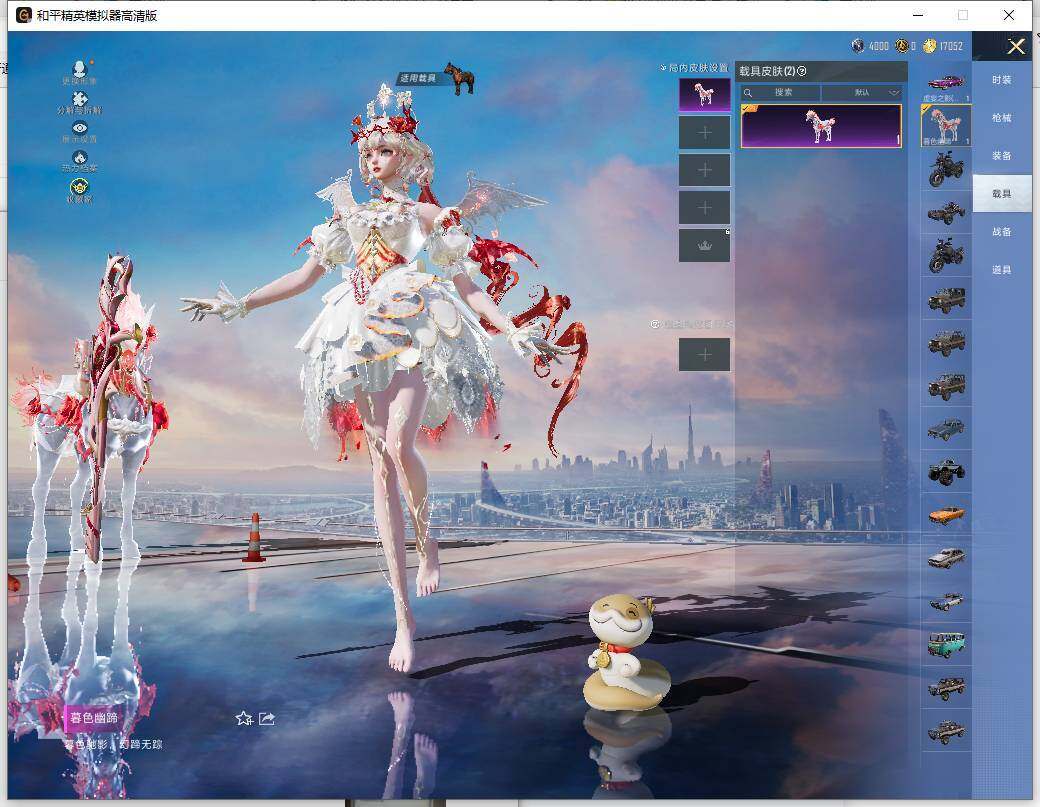Click the star favorite icon
The height and width of the screenshot is (807, 1040).
point(244,719)
